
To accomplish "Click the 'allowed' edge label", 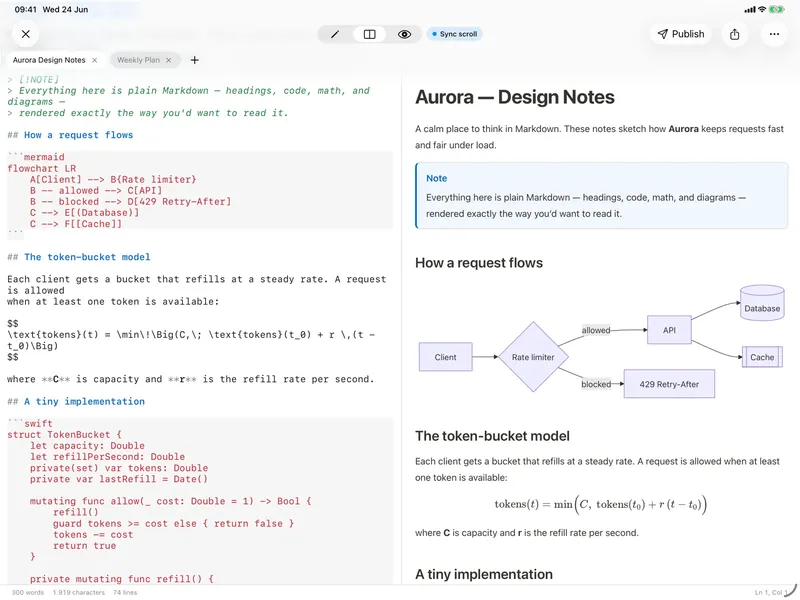I will point(596,330).
